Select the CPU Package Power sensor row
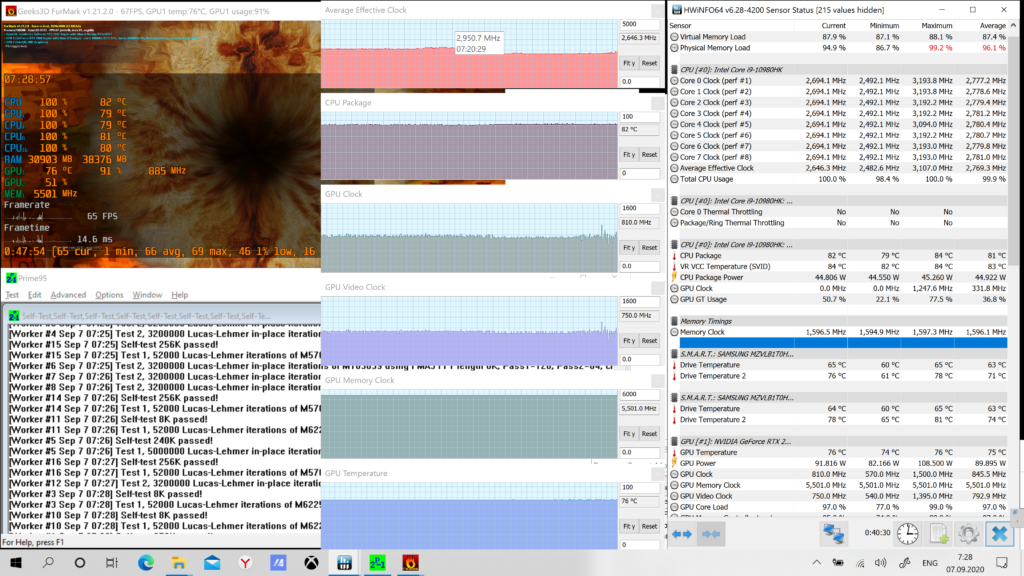Screen dimensions: 1024x576 point(839,278)
